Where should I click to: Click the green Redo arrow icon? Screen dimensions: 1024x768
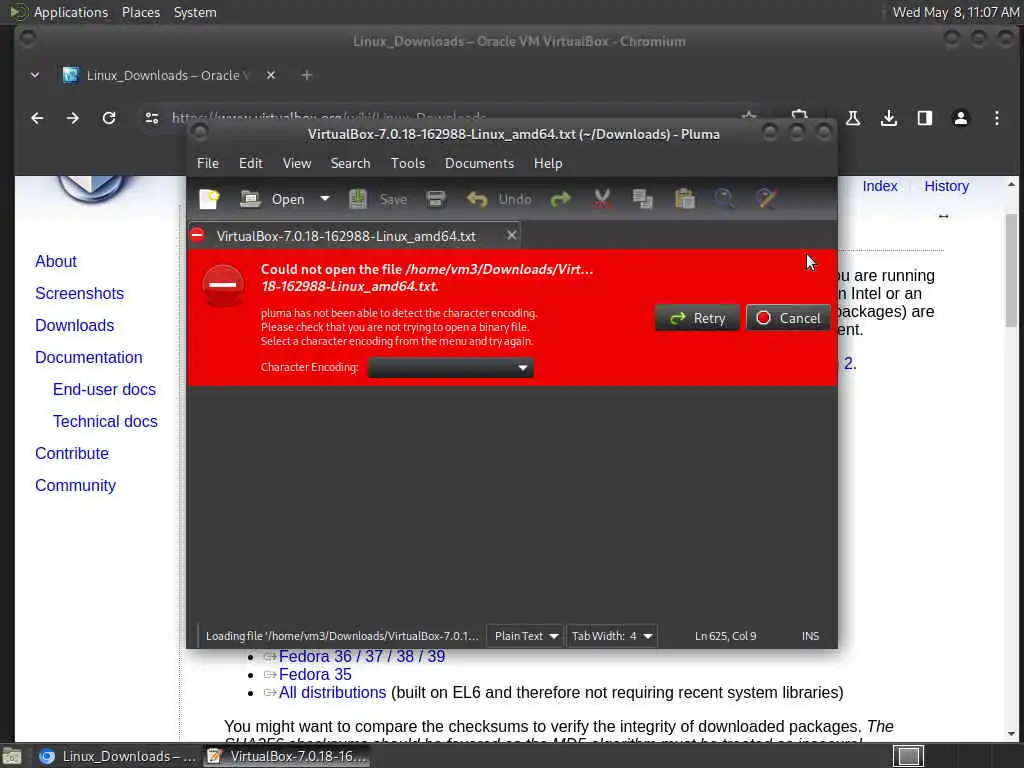[x=560, y=199]
